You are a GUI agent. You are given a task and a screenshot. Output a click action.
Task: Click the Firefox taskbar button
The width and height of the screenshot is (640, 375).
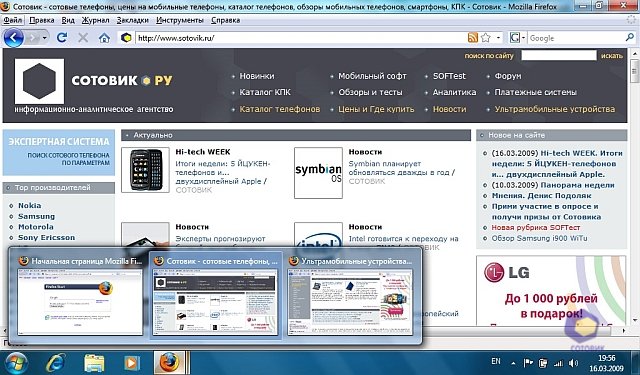pyautogui.click(x=169, y=363)
